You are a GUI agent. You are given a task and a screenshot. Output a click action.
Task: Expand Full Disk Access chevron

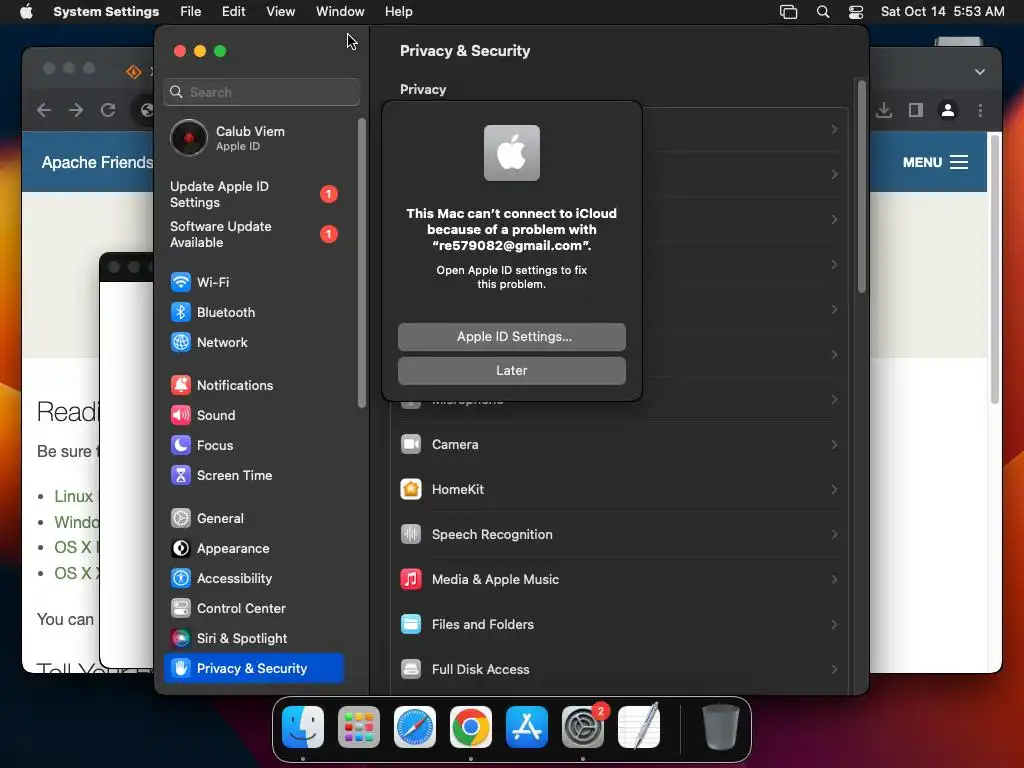click(834, 669)
